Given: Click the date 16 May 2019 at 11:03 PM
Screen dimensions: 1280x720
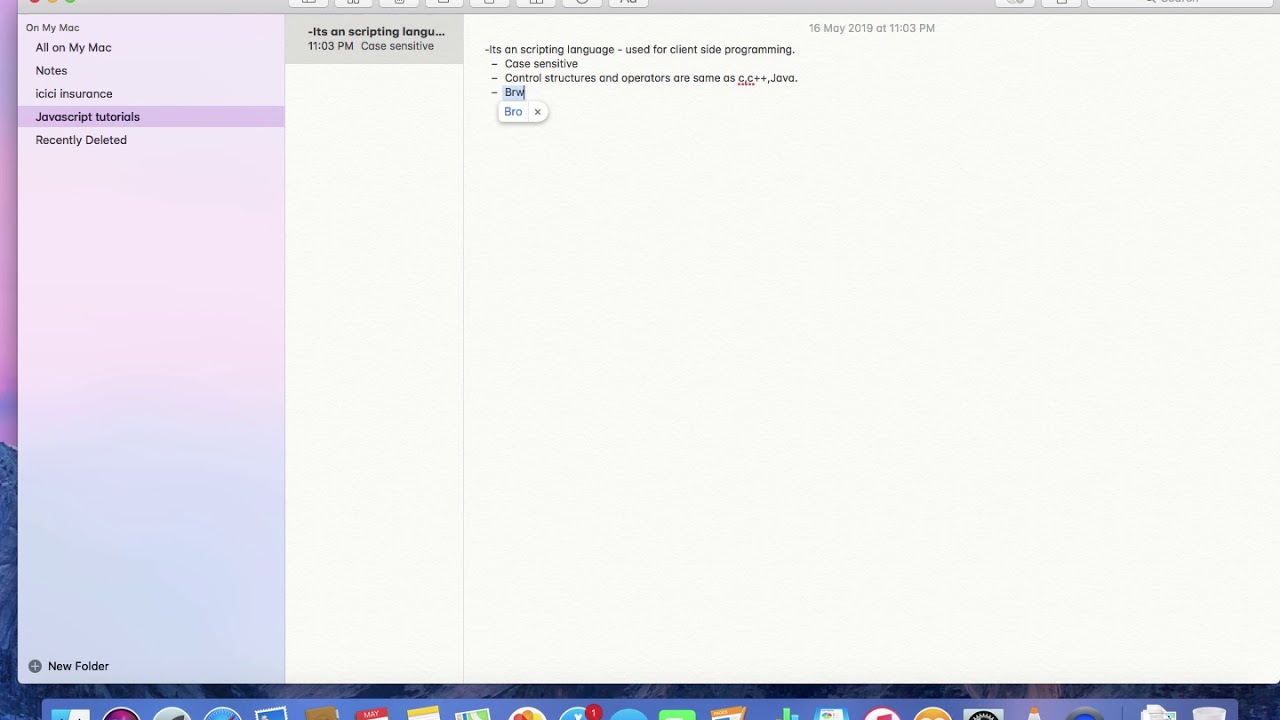Looking at the screenshot, I should (872, 28).
